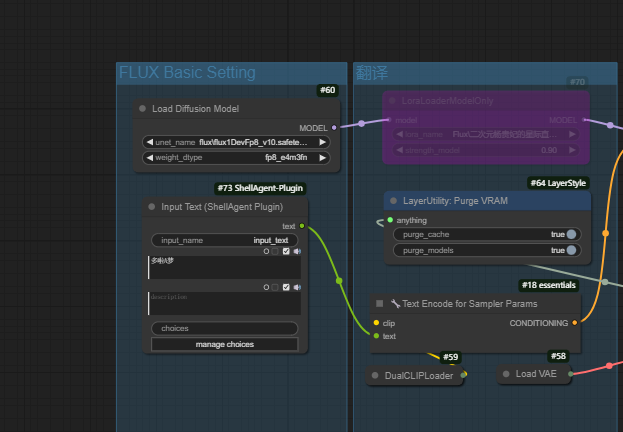Select the FLUX Basic Setting group title
Viewport: 623px width, 432px height.
[x=187, y=73]
